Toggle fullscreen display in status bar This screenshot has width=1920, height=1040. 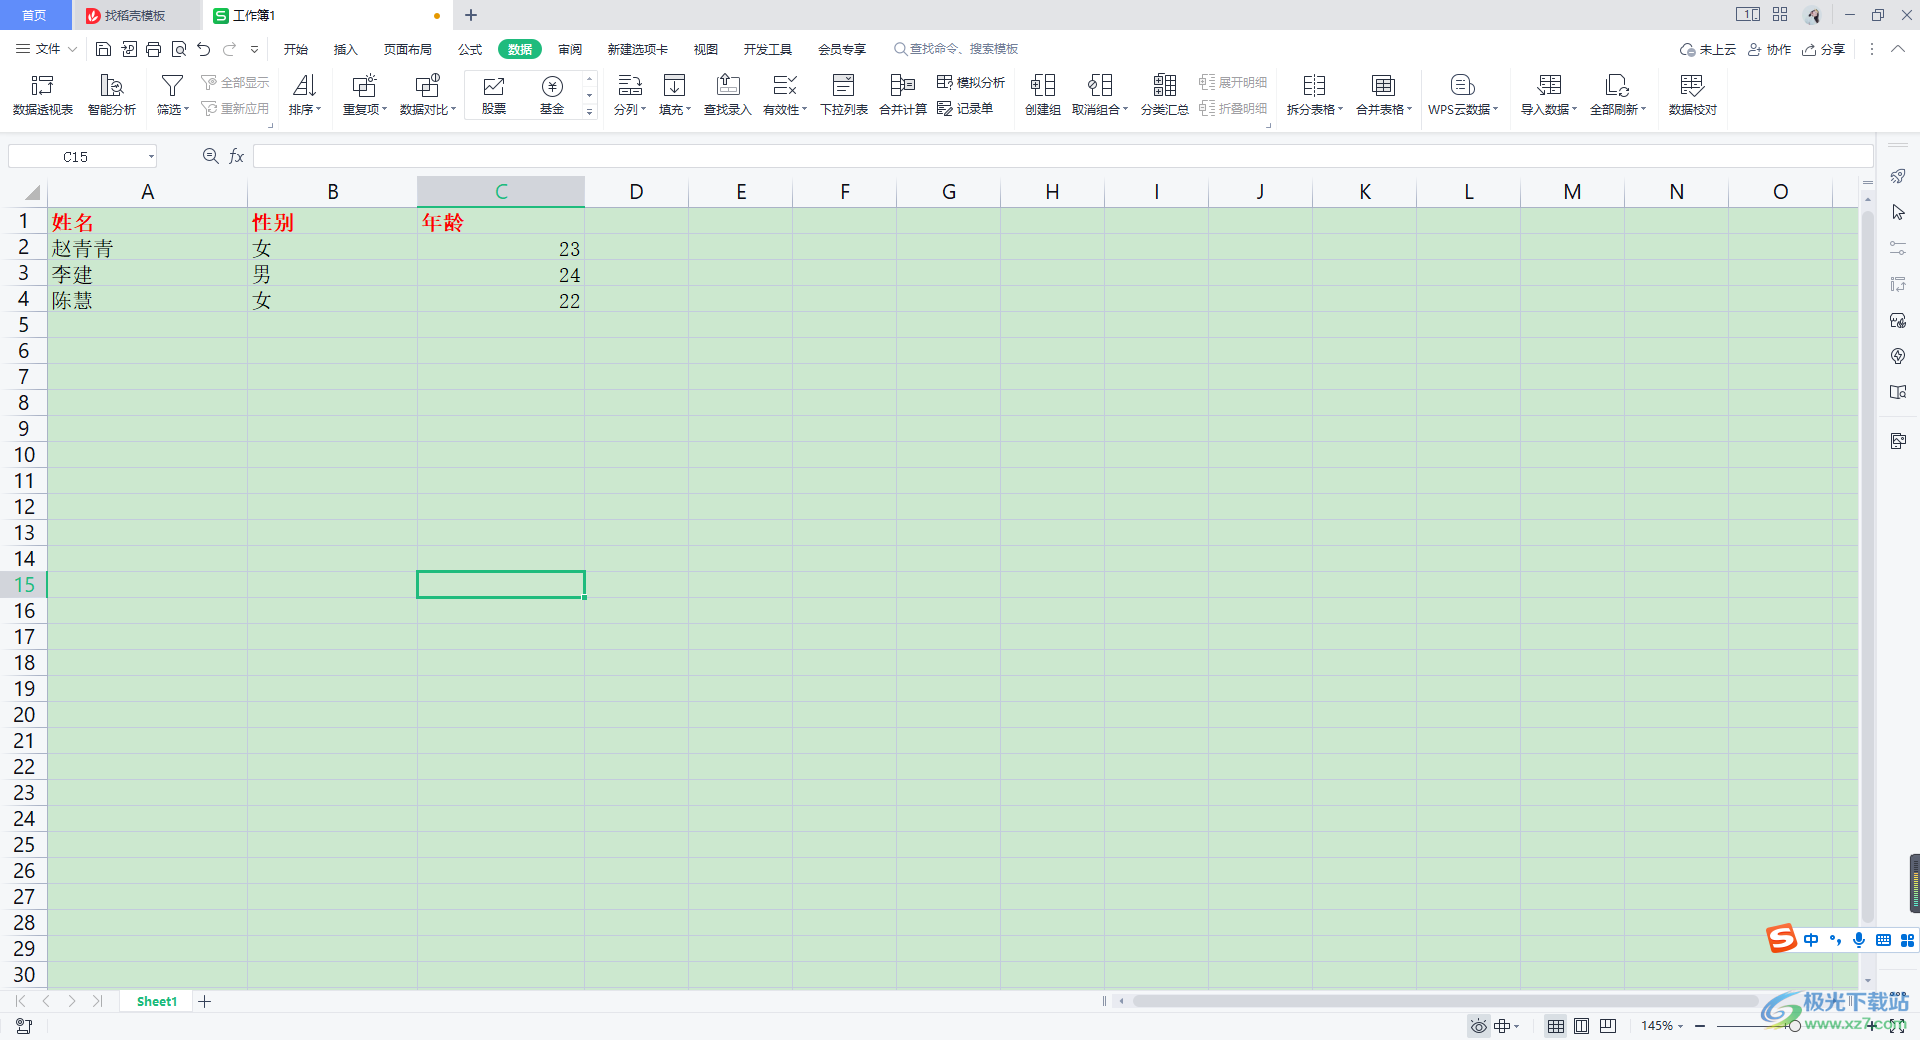pos(1897,1026)
